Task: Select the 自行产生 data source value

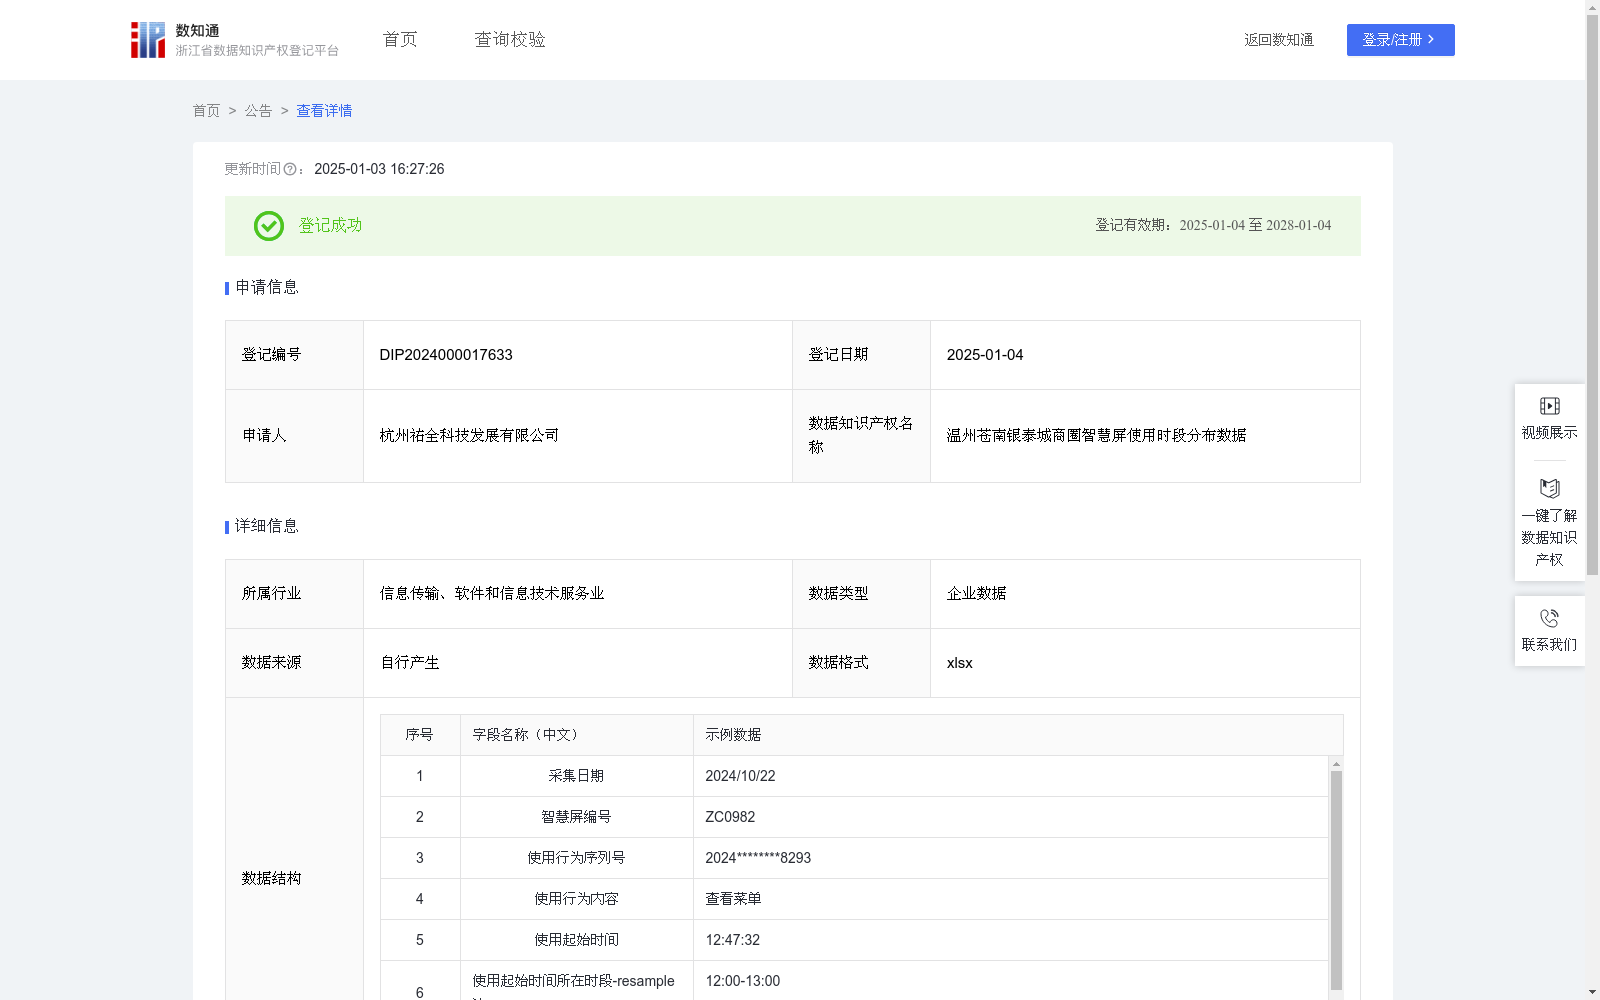Action: pyautogui.click(x=410, y=663)
